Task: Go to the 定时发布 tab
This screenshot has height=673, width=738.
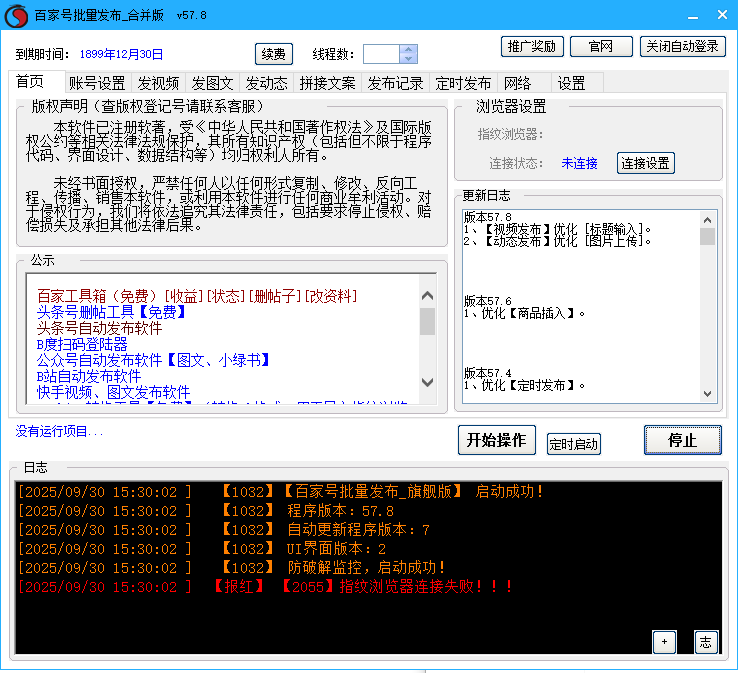Action: (x=463, y=83)
